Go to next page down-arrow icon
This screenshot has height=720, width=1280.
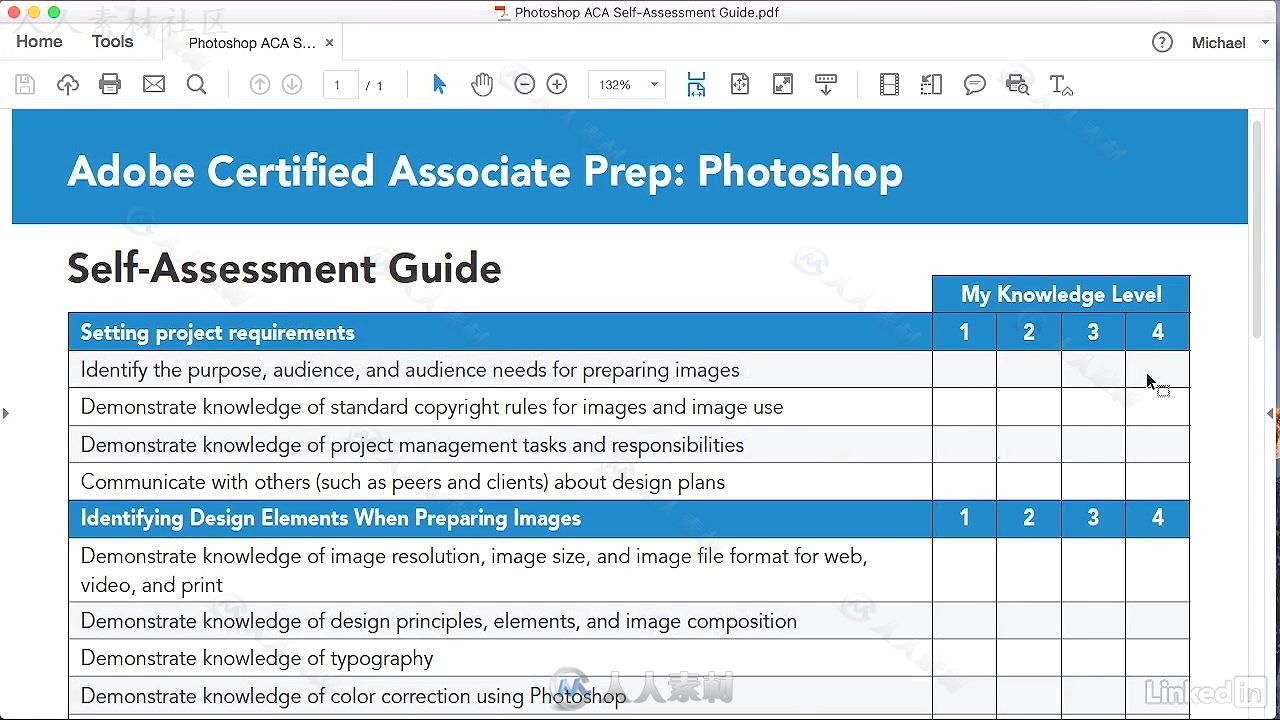click(x=292, y=85)
